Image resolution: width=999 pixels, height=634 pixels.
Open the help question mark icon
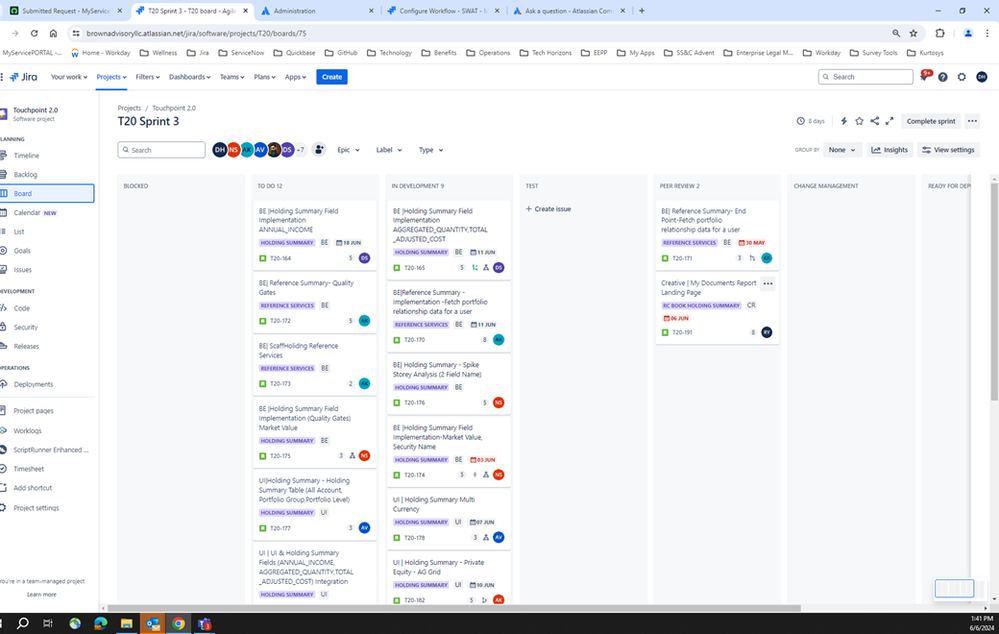pyautogui.click(x=942, y=77)
